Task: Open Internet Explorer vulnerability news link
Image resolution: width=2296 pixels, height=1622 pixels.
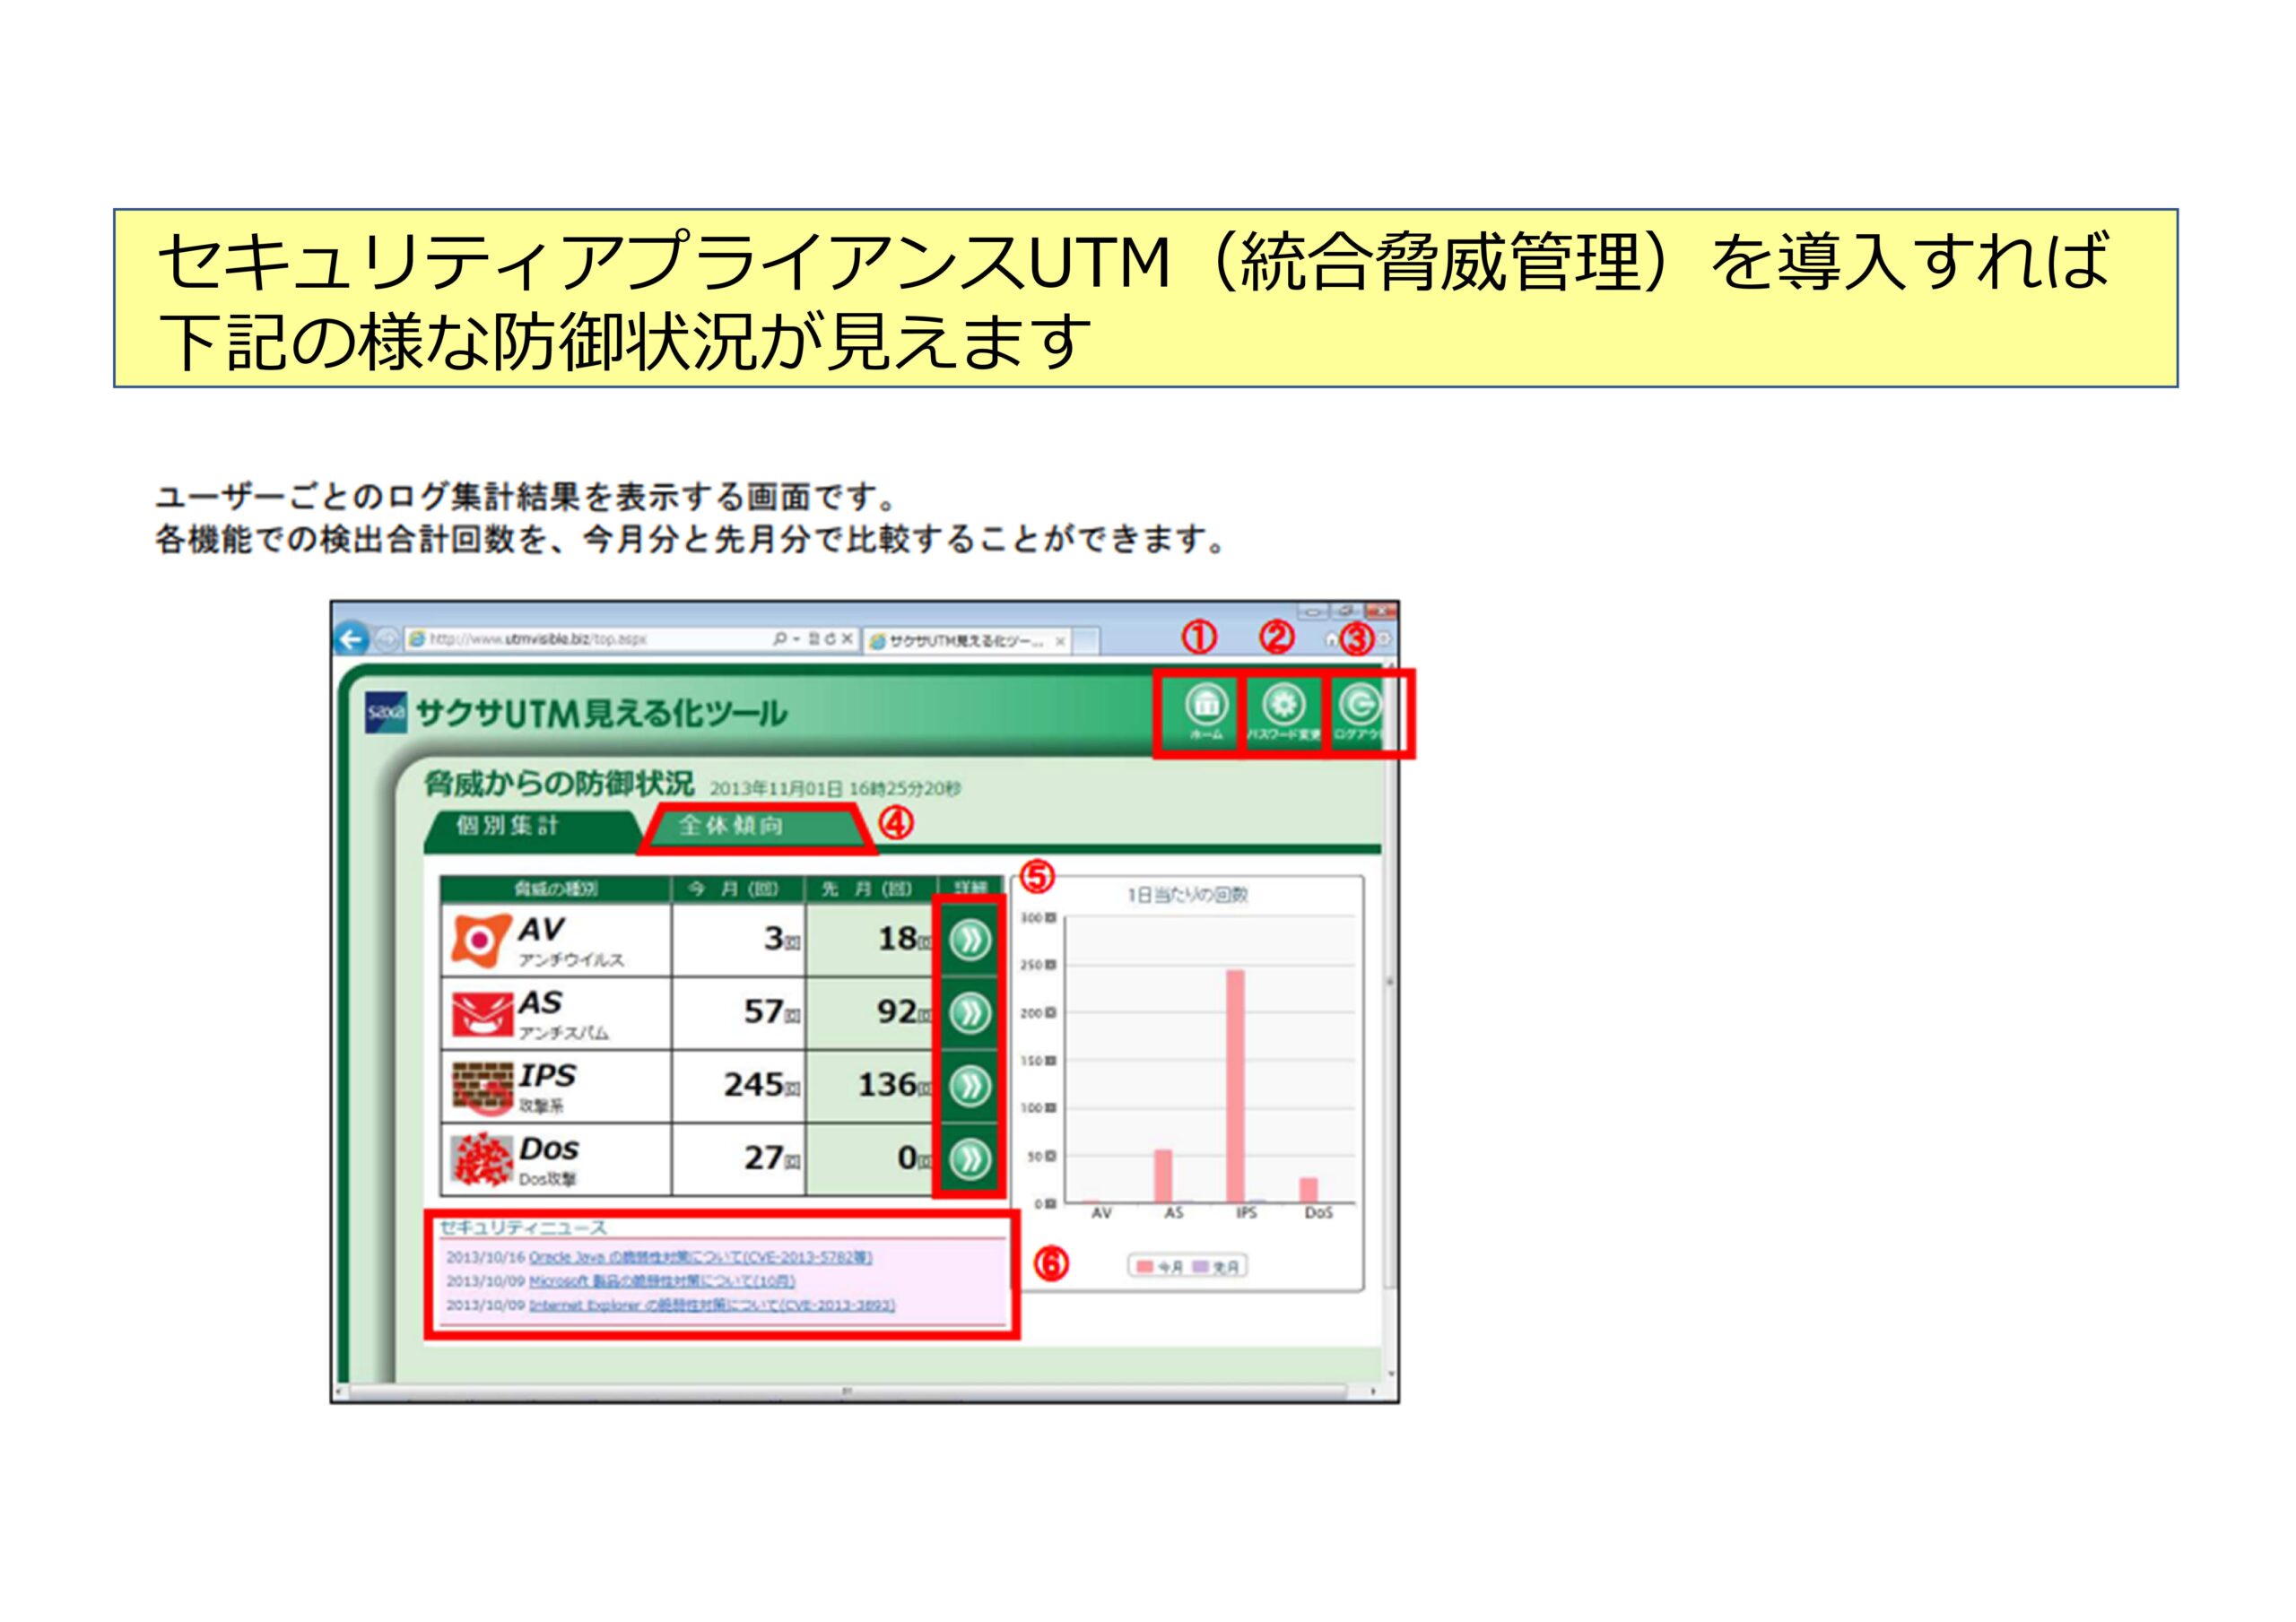Action: point(712,1305)
